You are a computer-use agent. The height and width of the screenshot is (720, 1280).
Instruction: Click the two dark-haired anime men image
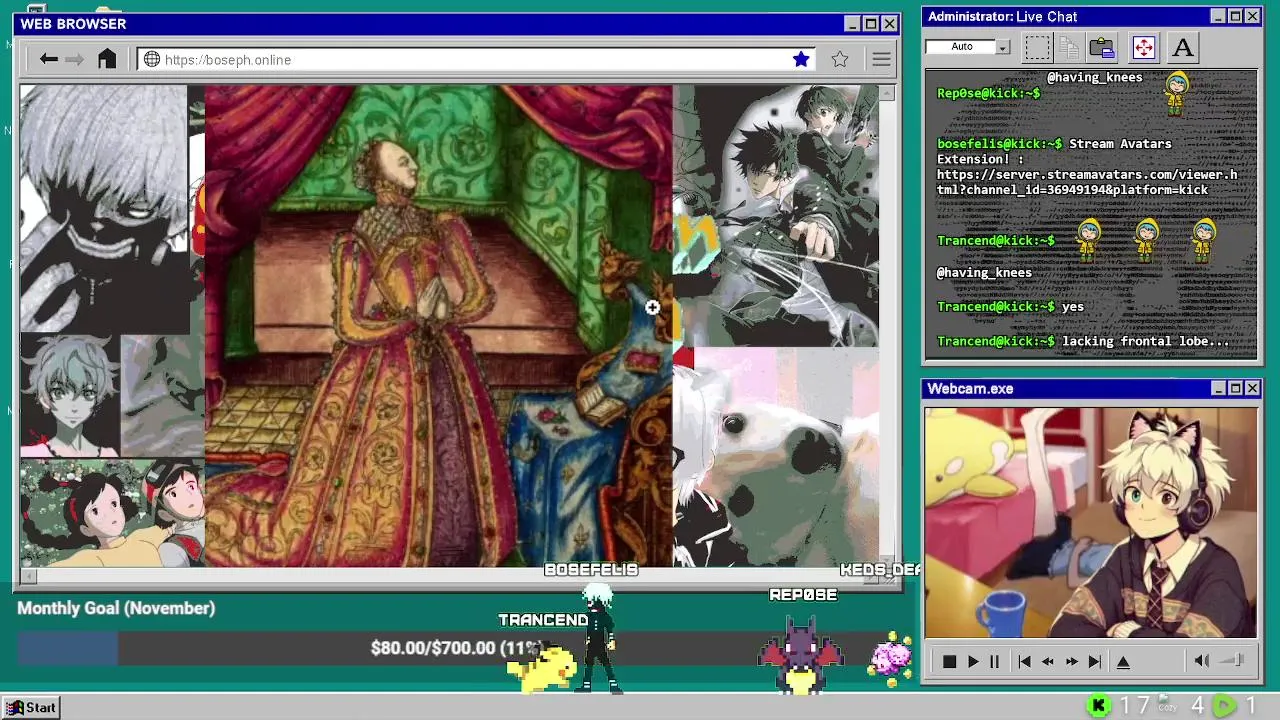[776, 215]
